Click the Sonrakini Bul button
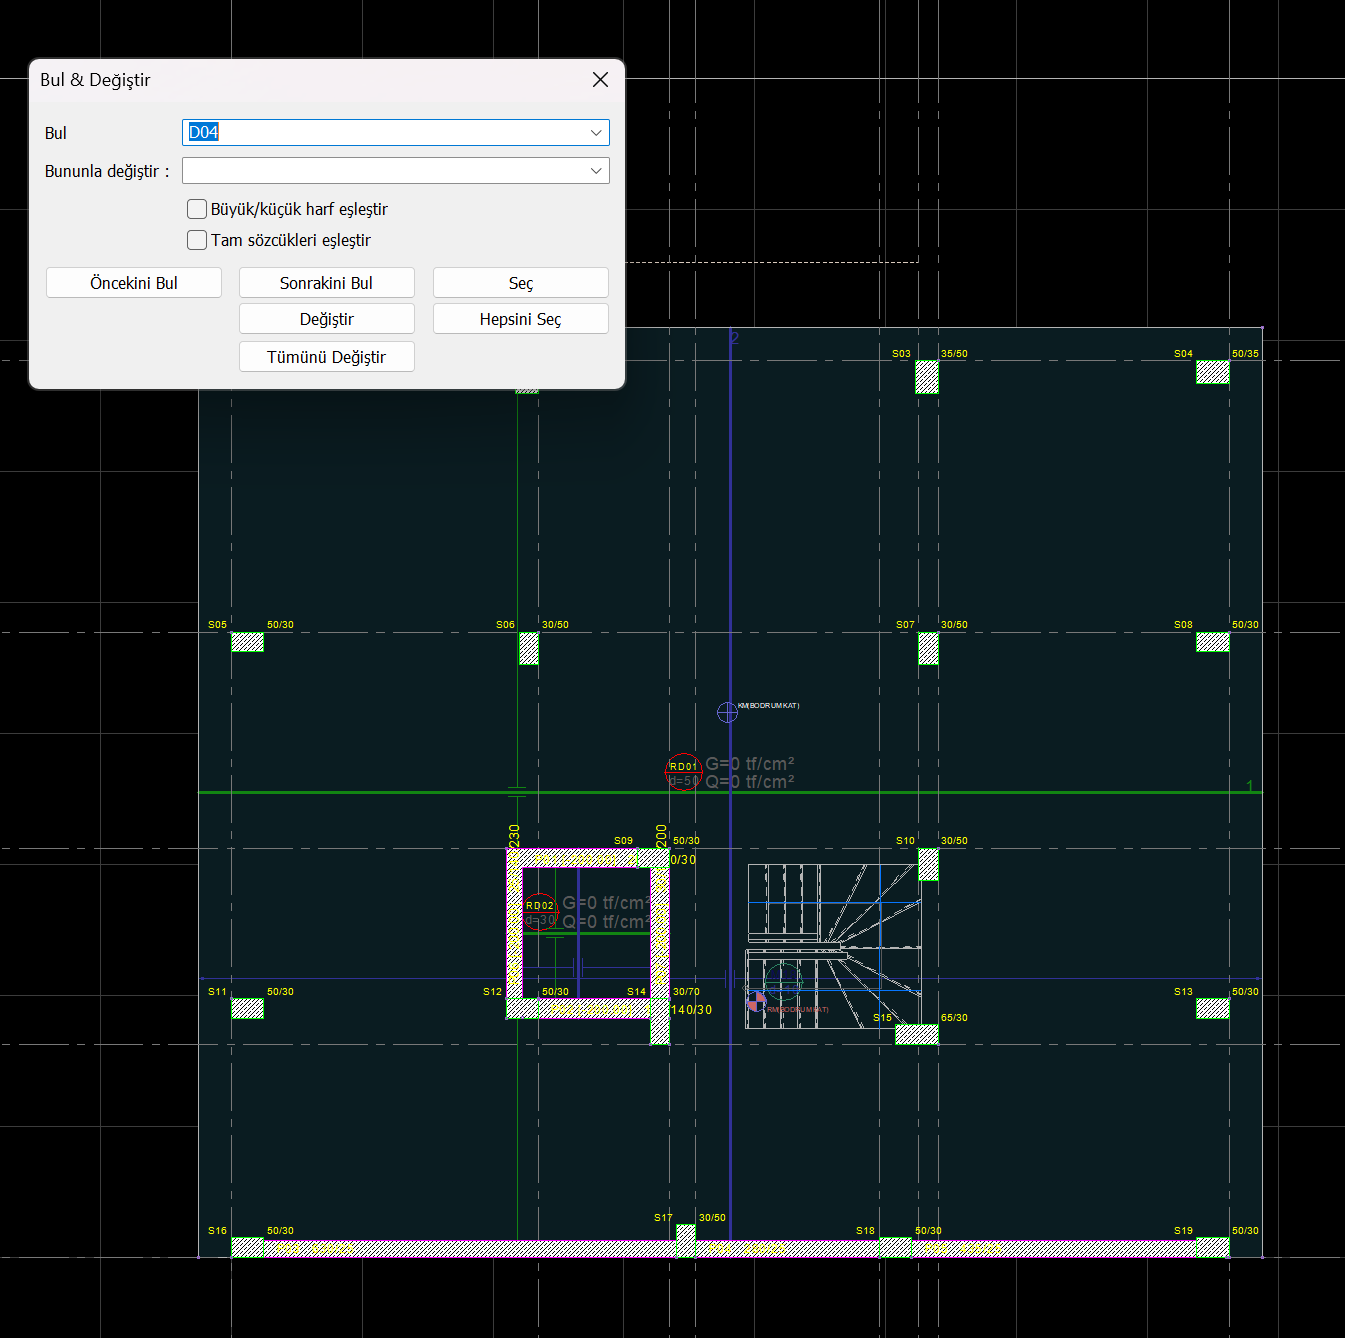 (x=326, y=283)
